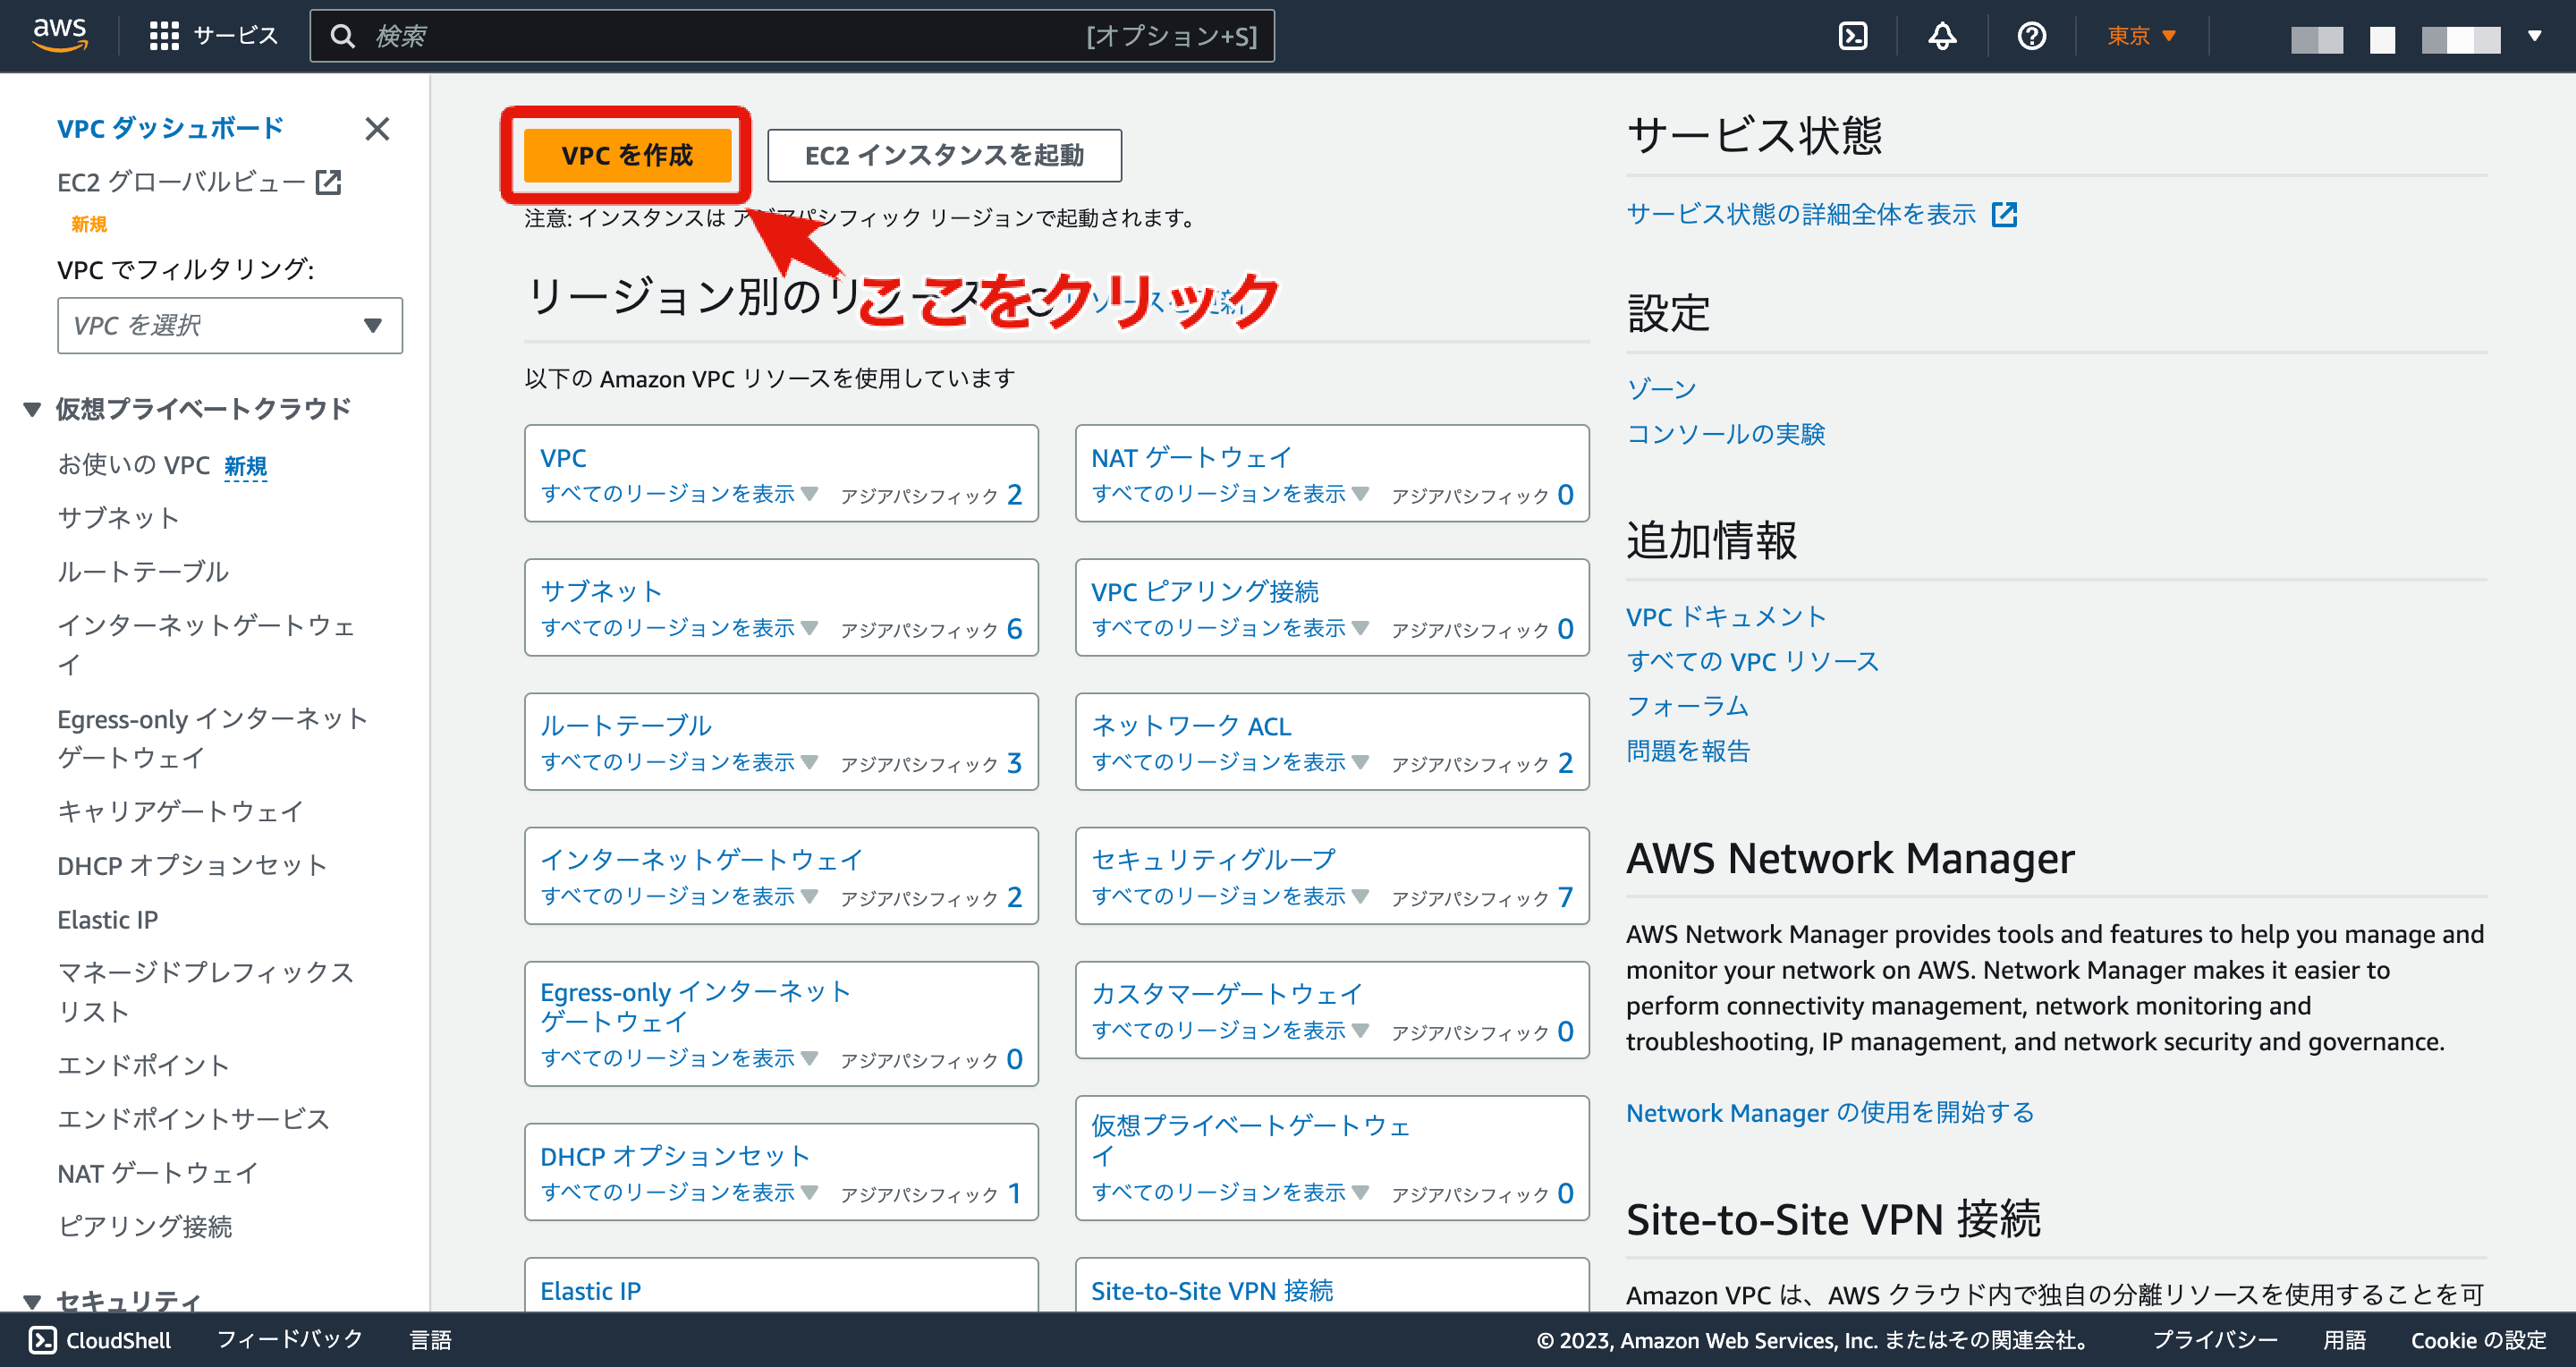
Task: Collapse the 仮想プライベートクラウド sidebar section
Action: click(31, 408)
